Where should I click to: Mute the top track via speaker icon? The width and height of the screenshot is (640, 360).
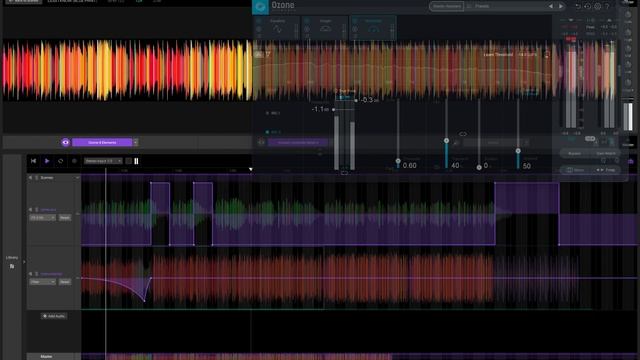[31, 178]
